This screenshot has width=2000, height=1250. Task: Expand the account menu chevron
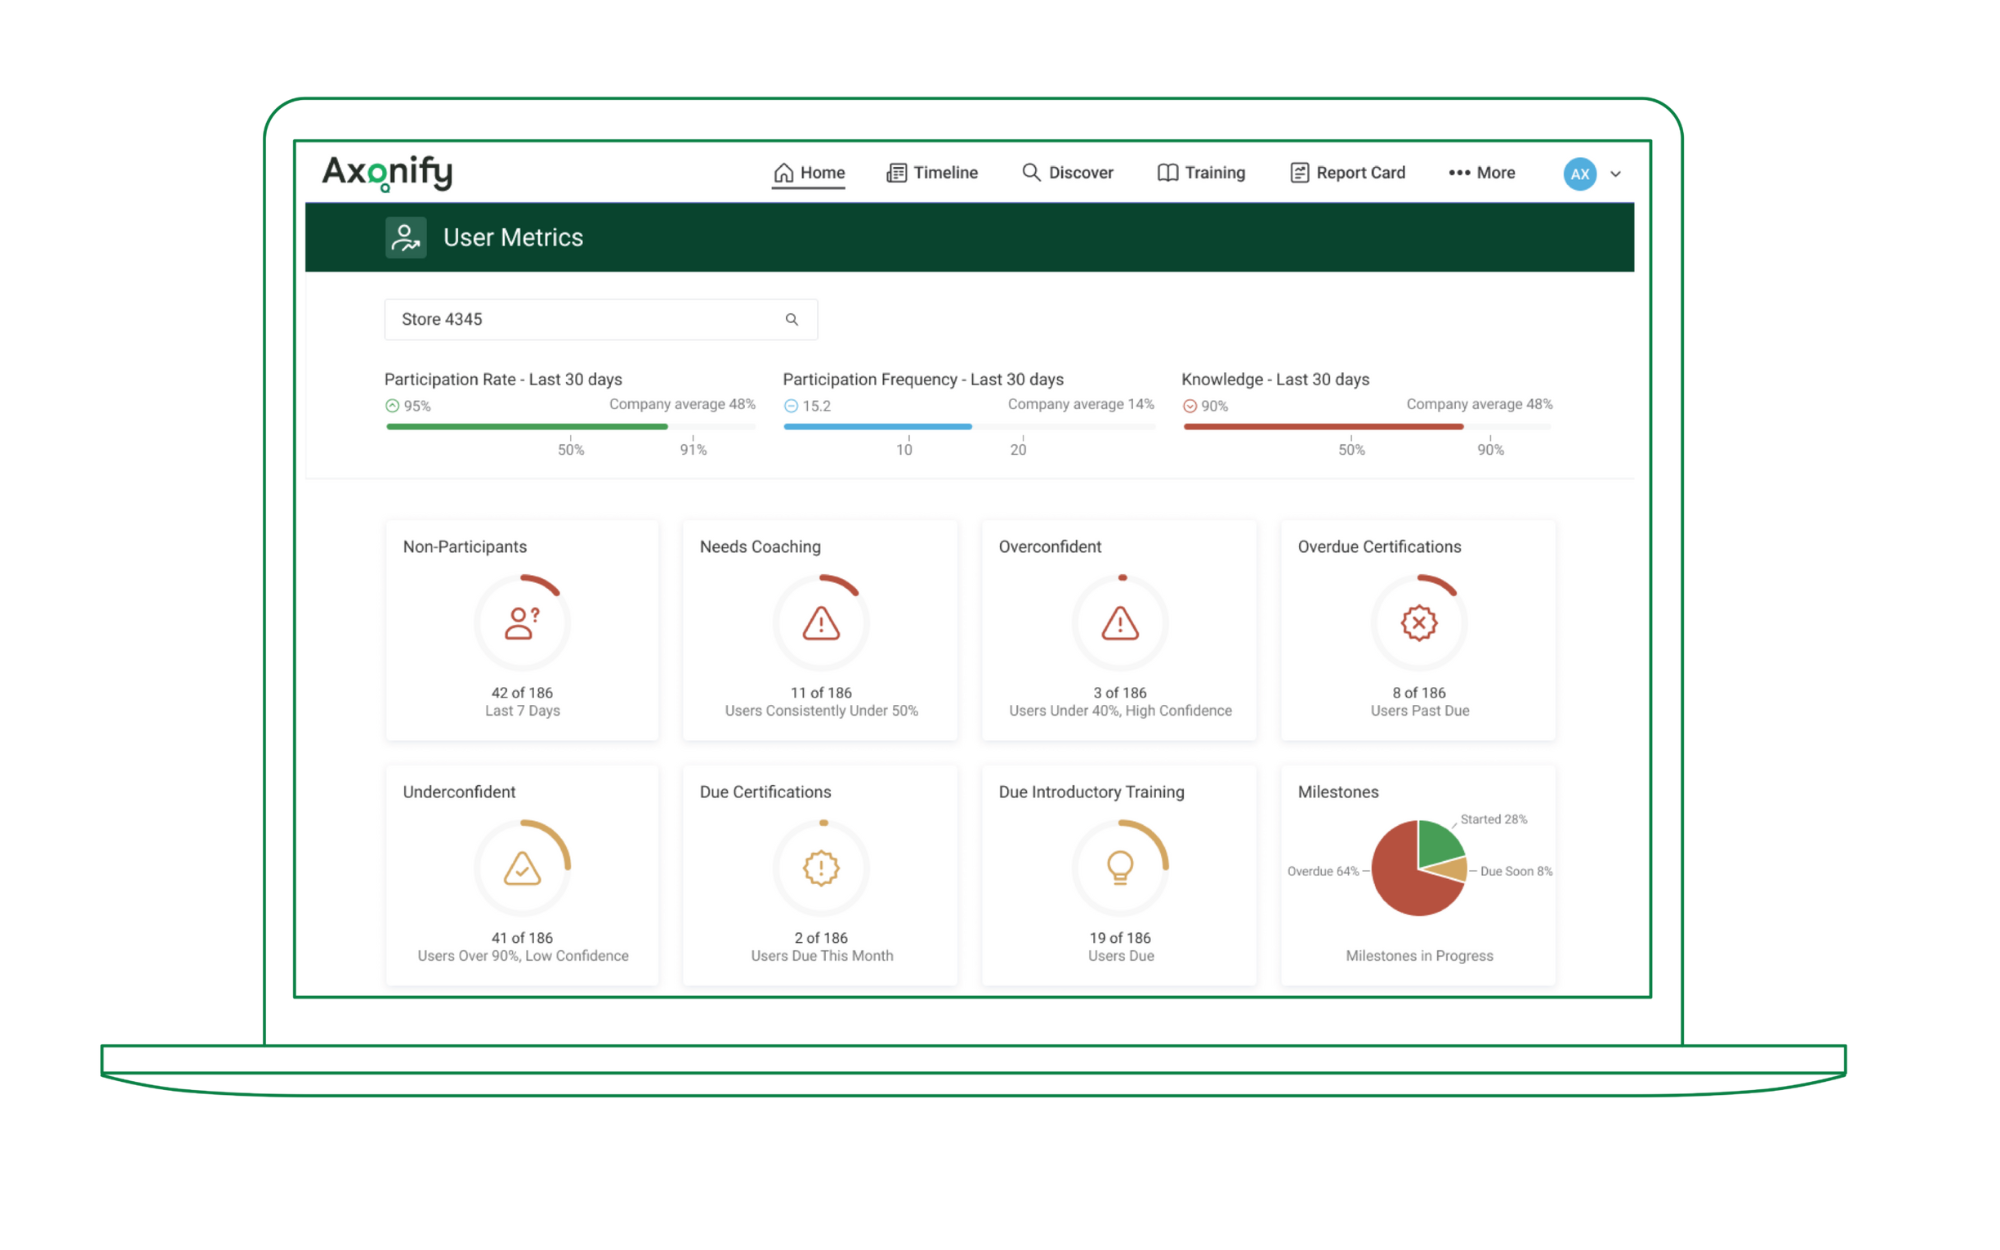(1615, 174)
